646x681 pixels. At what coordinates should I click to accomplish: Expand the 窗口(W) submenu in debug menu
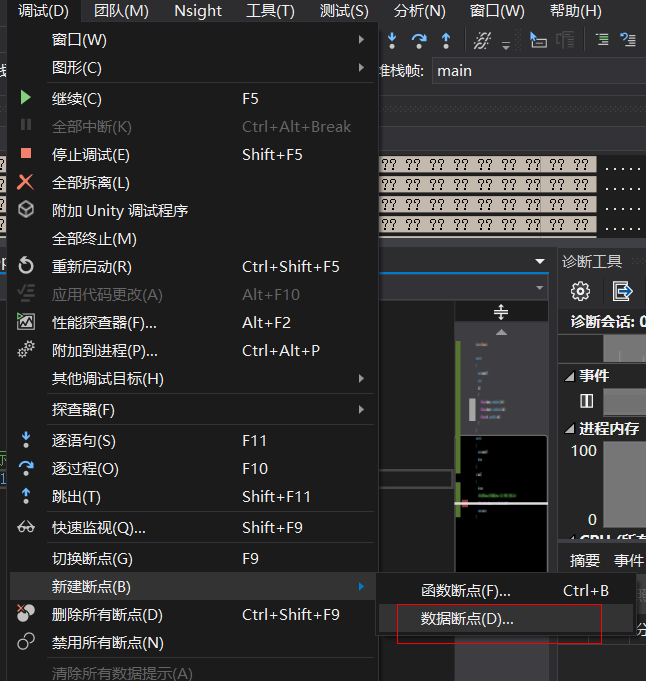(192, 40)
